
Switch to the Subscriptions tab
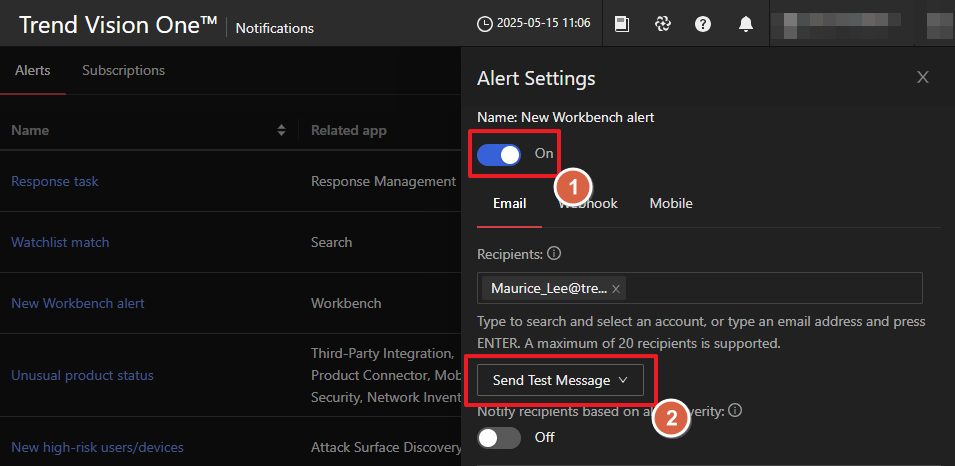pos(123,71)
